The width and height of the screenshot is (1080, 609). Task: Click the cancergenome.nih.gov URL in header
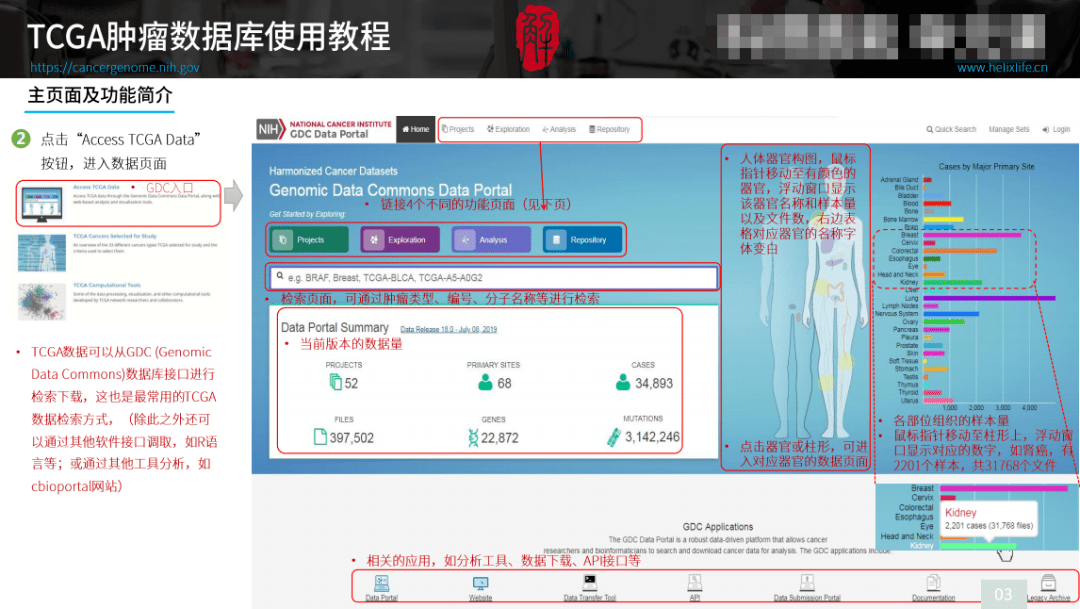tap(114, 68)
